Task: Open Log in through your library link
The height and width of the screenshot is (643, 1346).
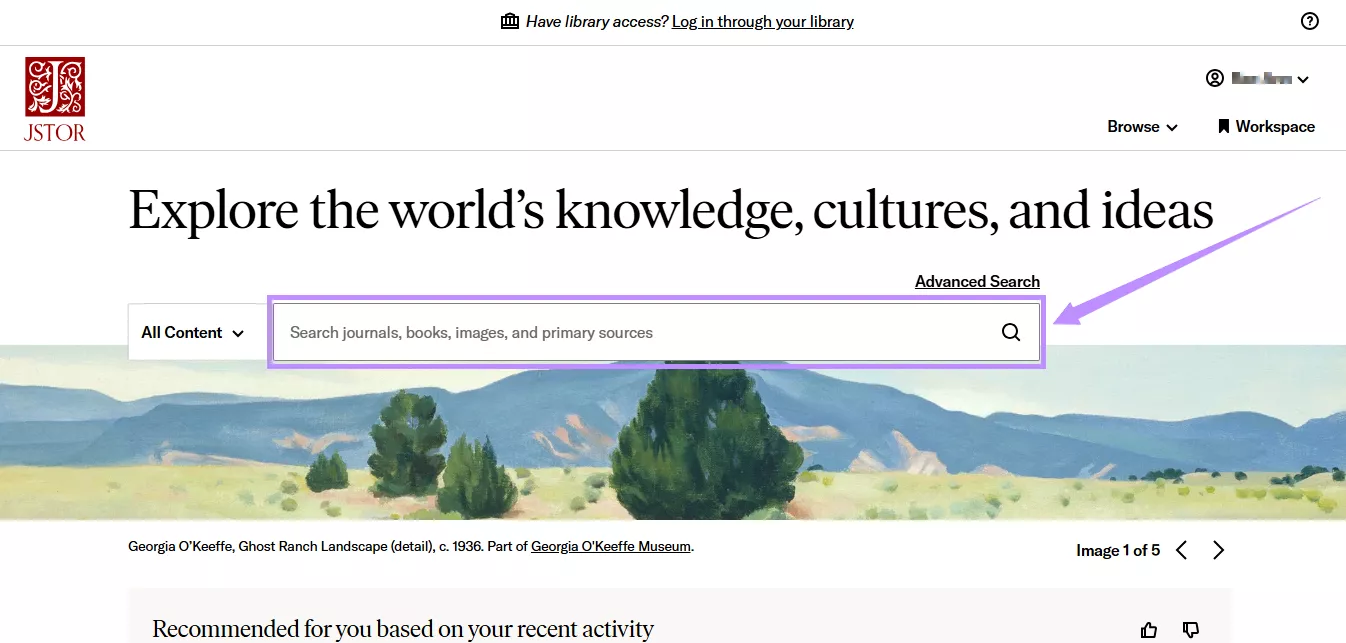Action: (762, 21)
